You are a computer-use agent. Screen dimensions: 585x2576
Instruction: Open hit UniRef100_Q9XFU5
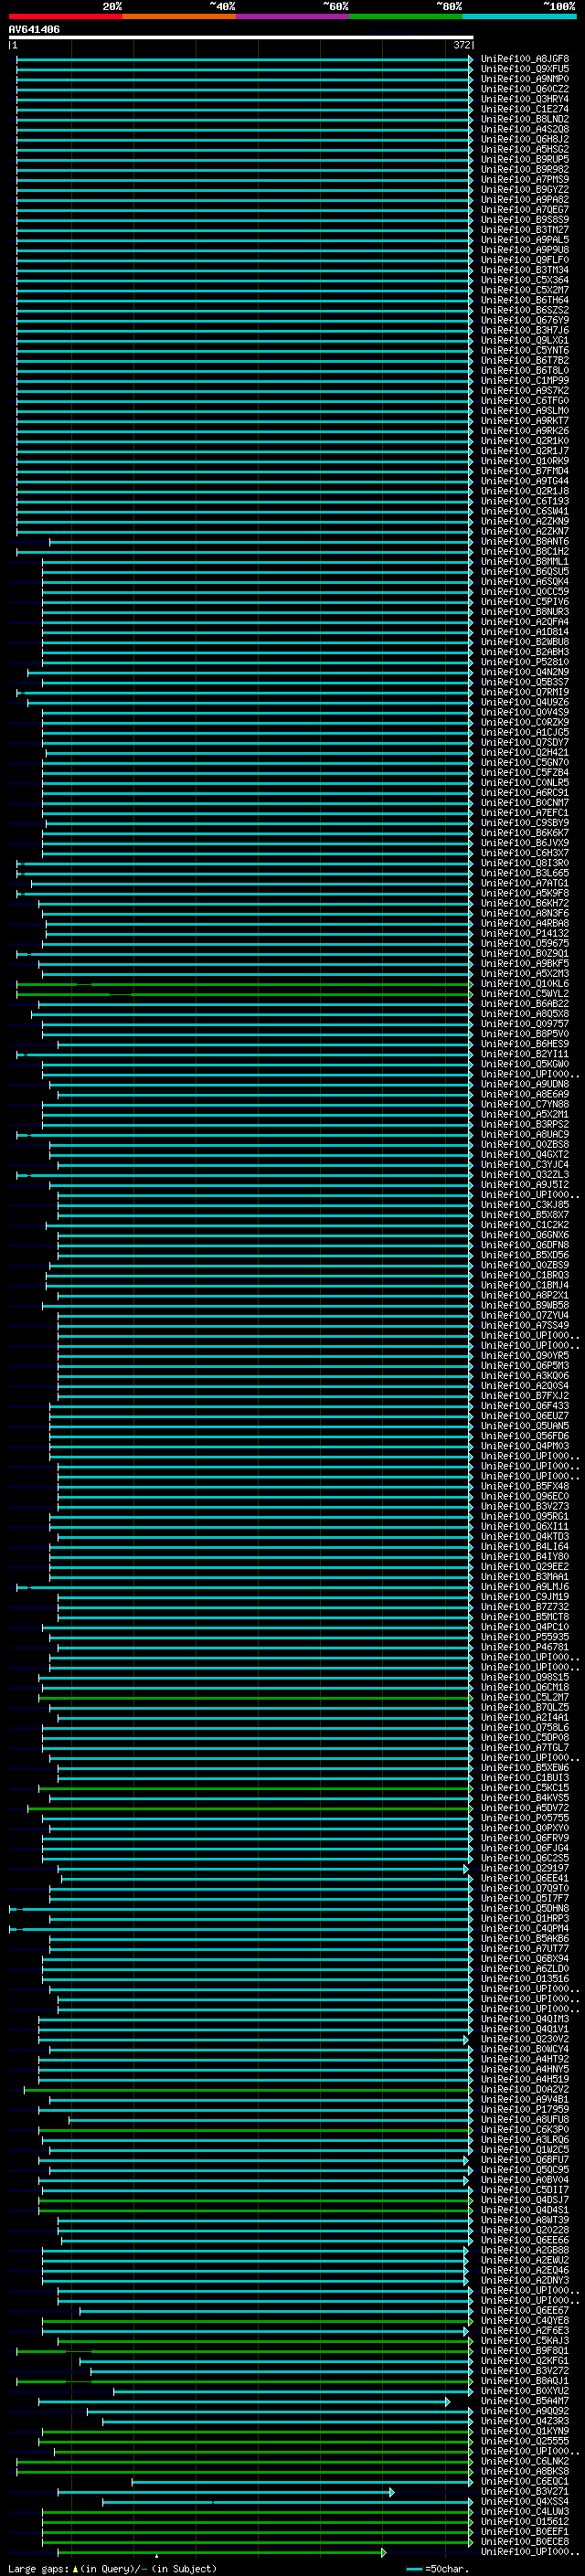525,69
